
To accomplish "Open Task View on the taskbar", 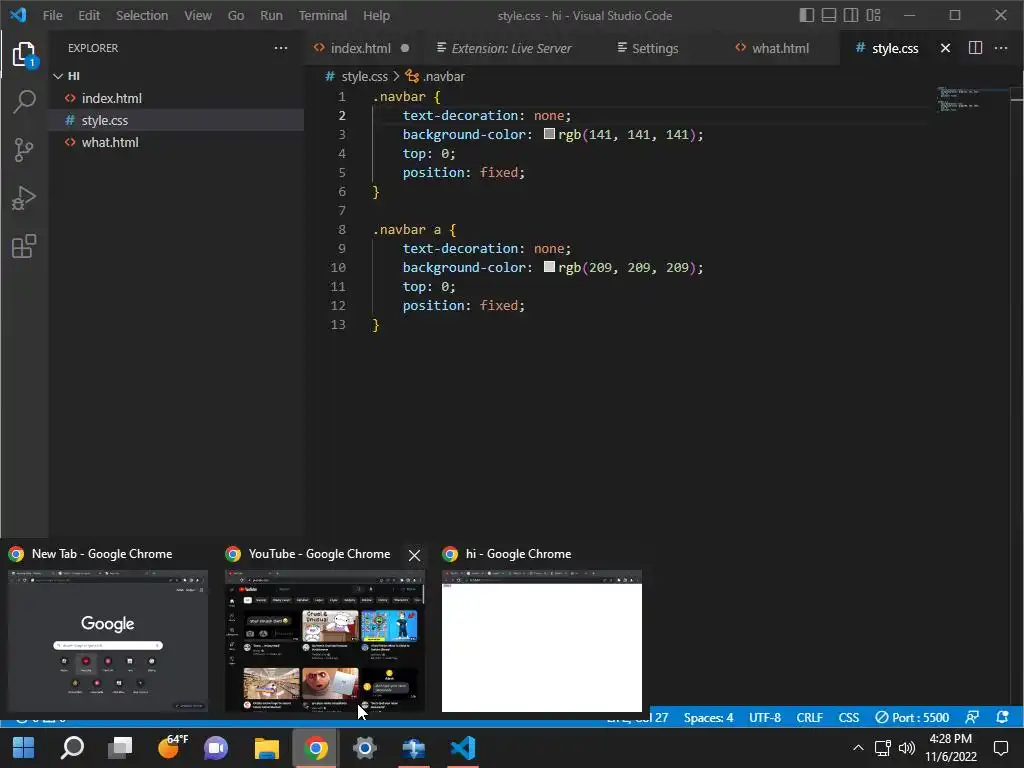I will [x=120, y=748].
